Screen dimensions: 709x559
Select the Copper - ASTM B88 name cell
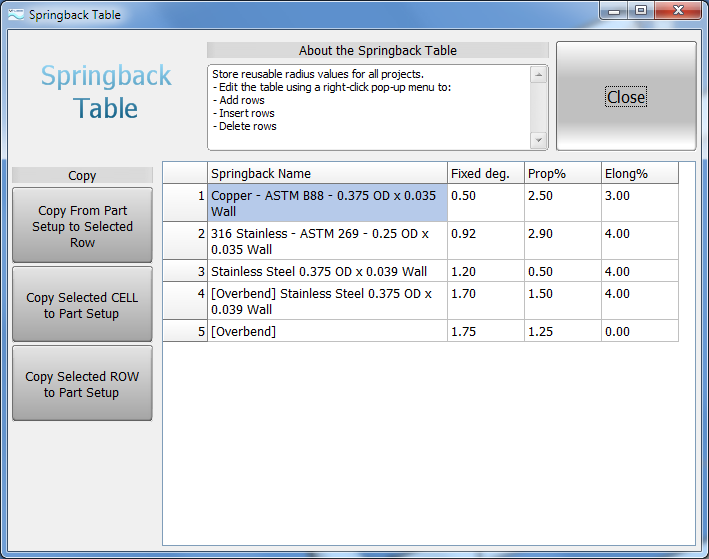327,203
